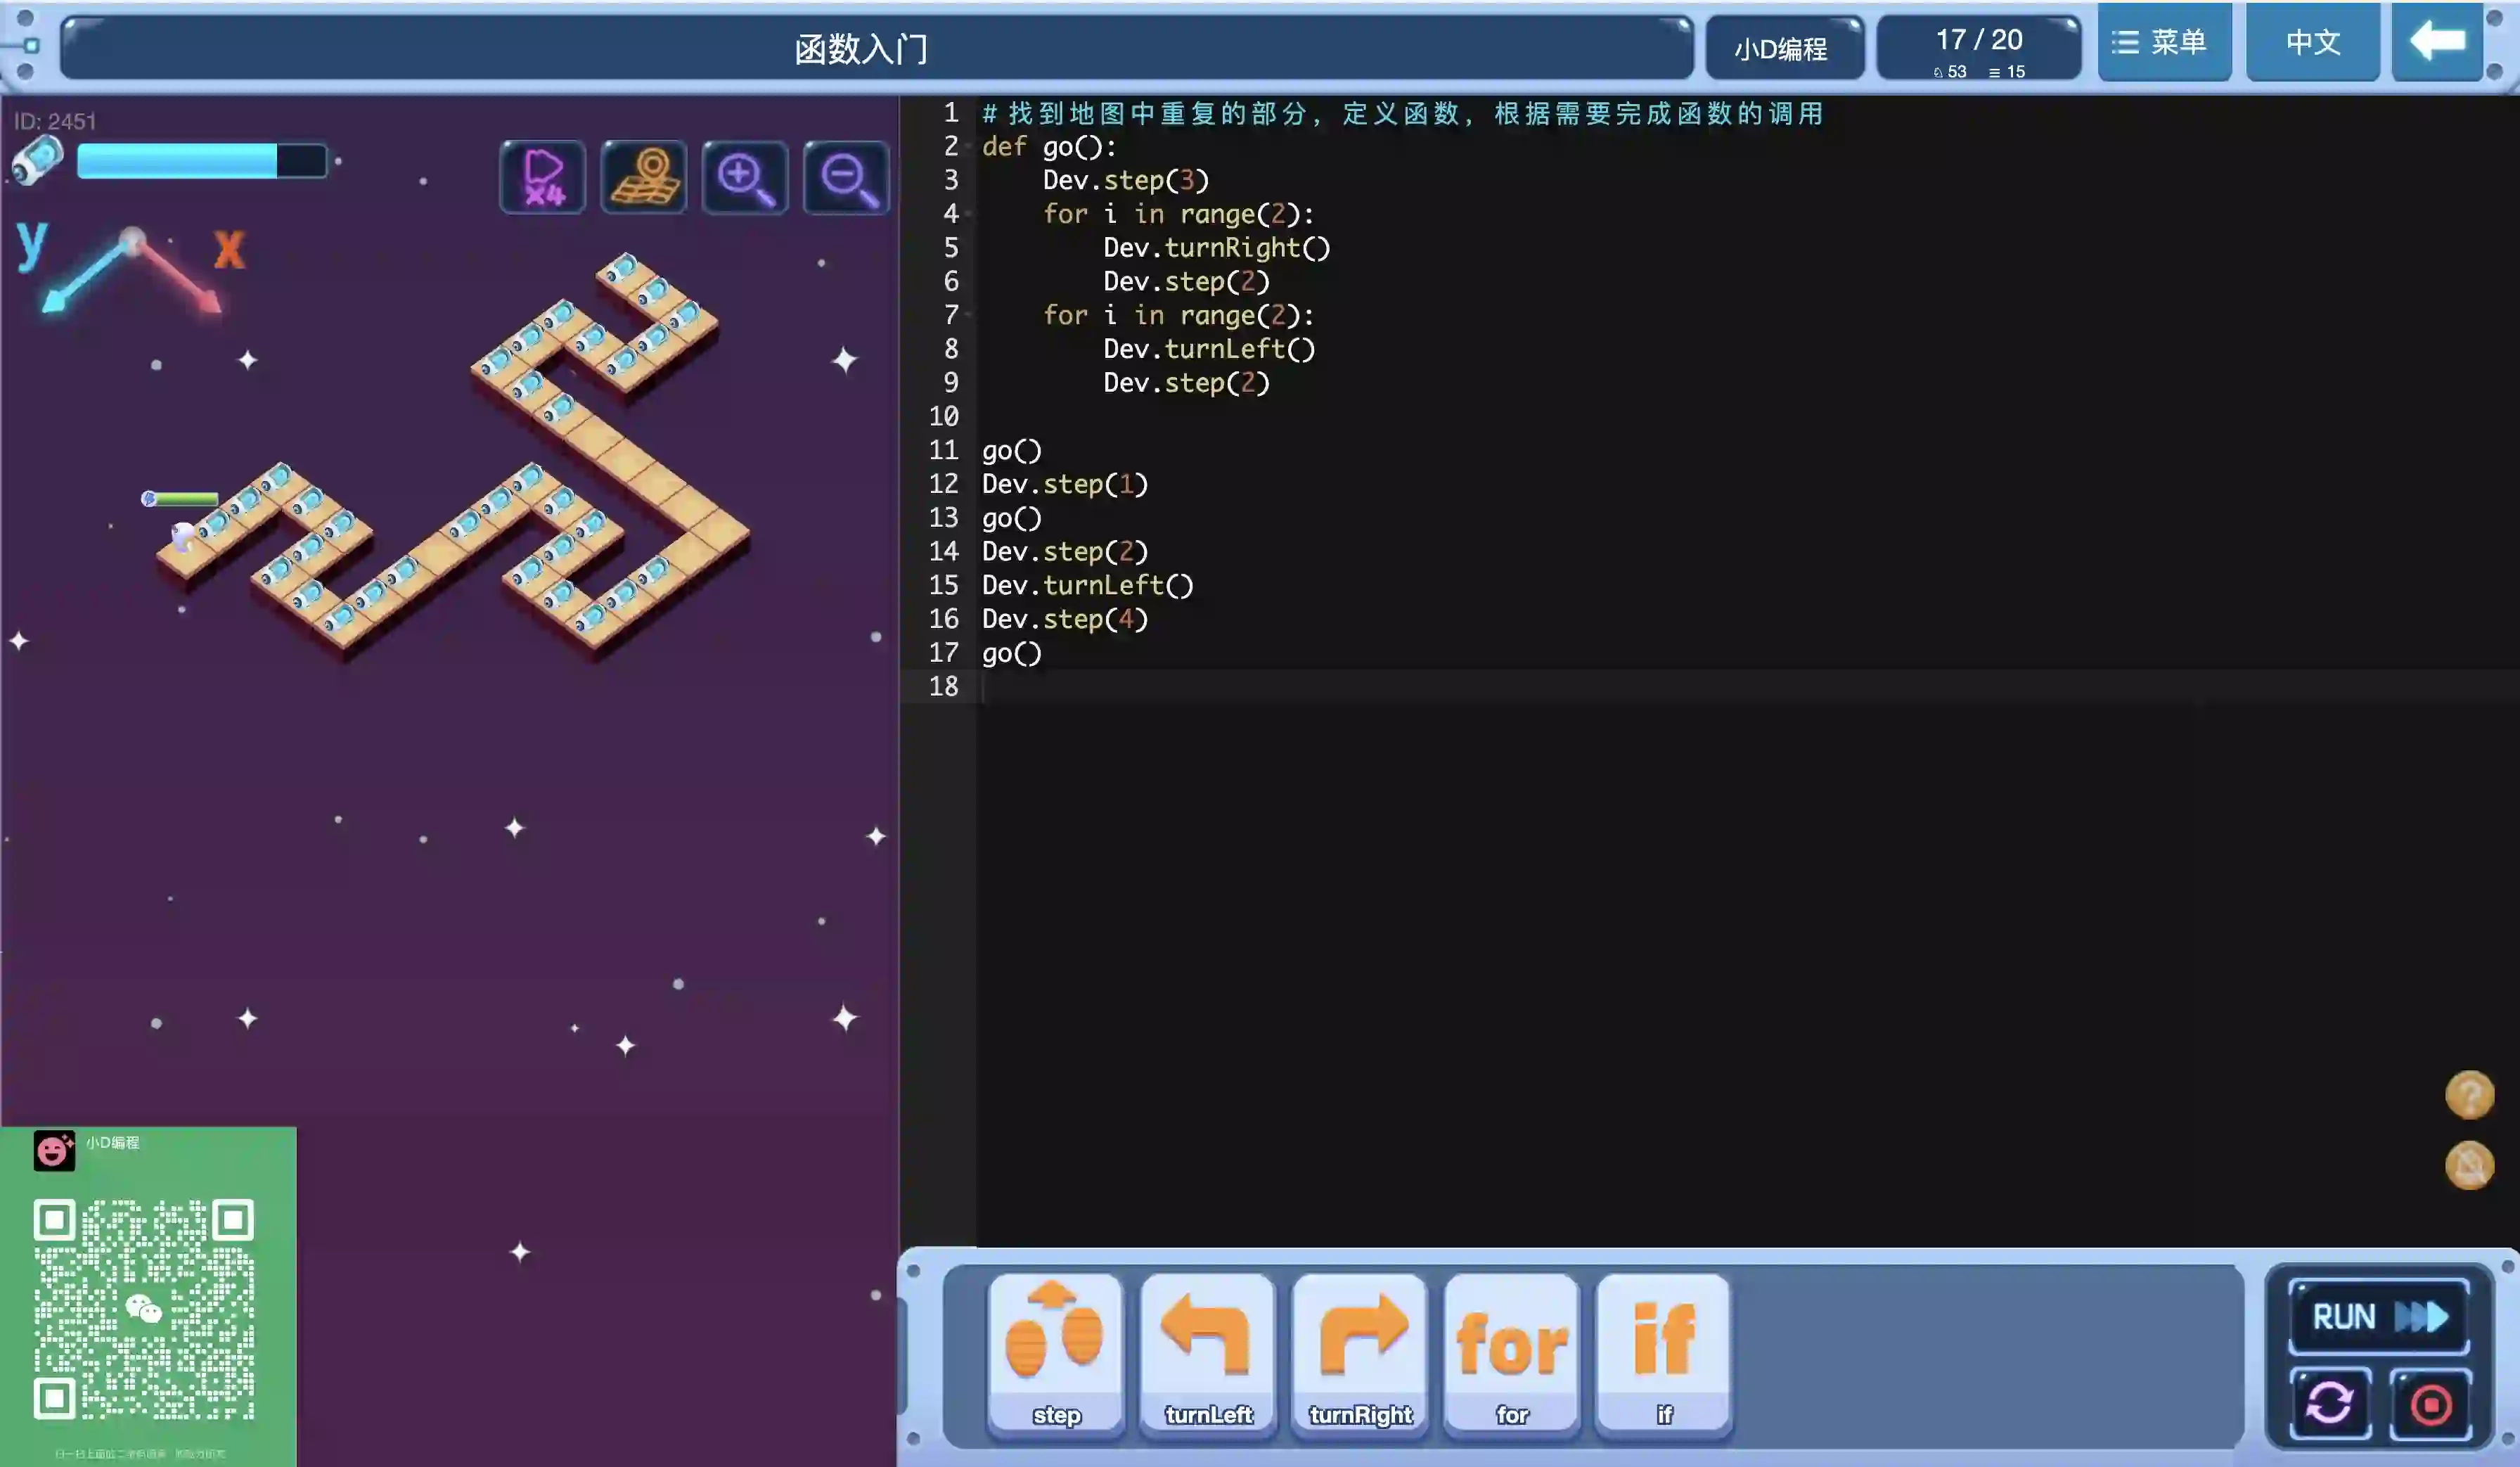The image size is (2520, 1467).
Task: Insert a for loop block
Action: tap(1512, 1352)
